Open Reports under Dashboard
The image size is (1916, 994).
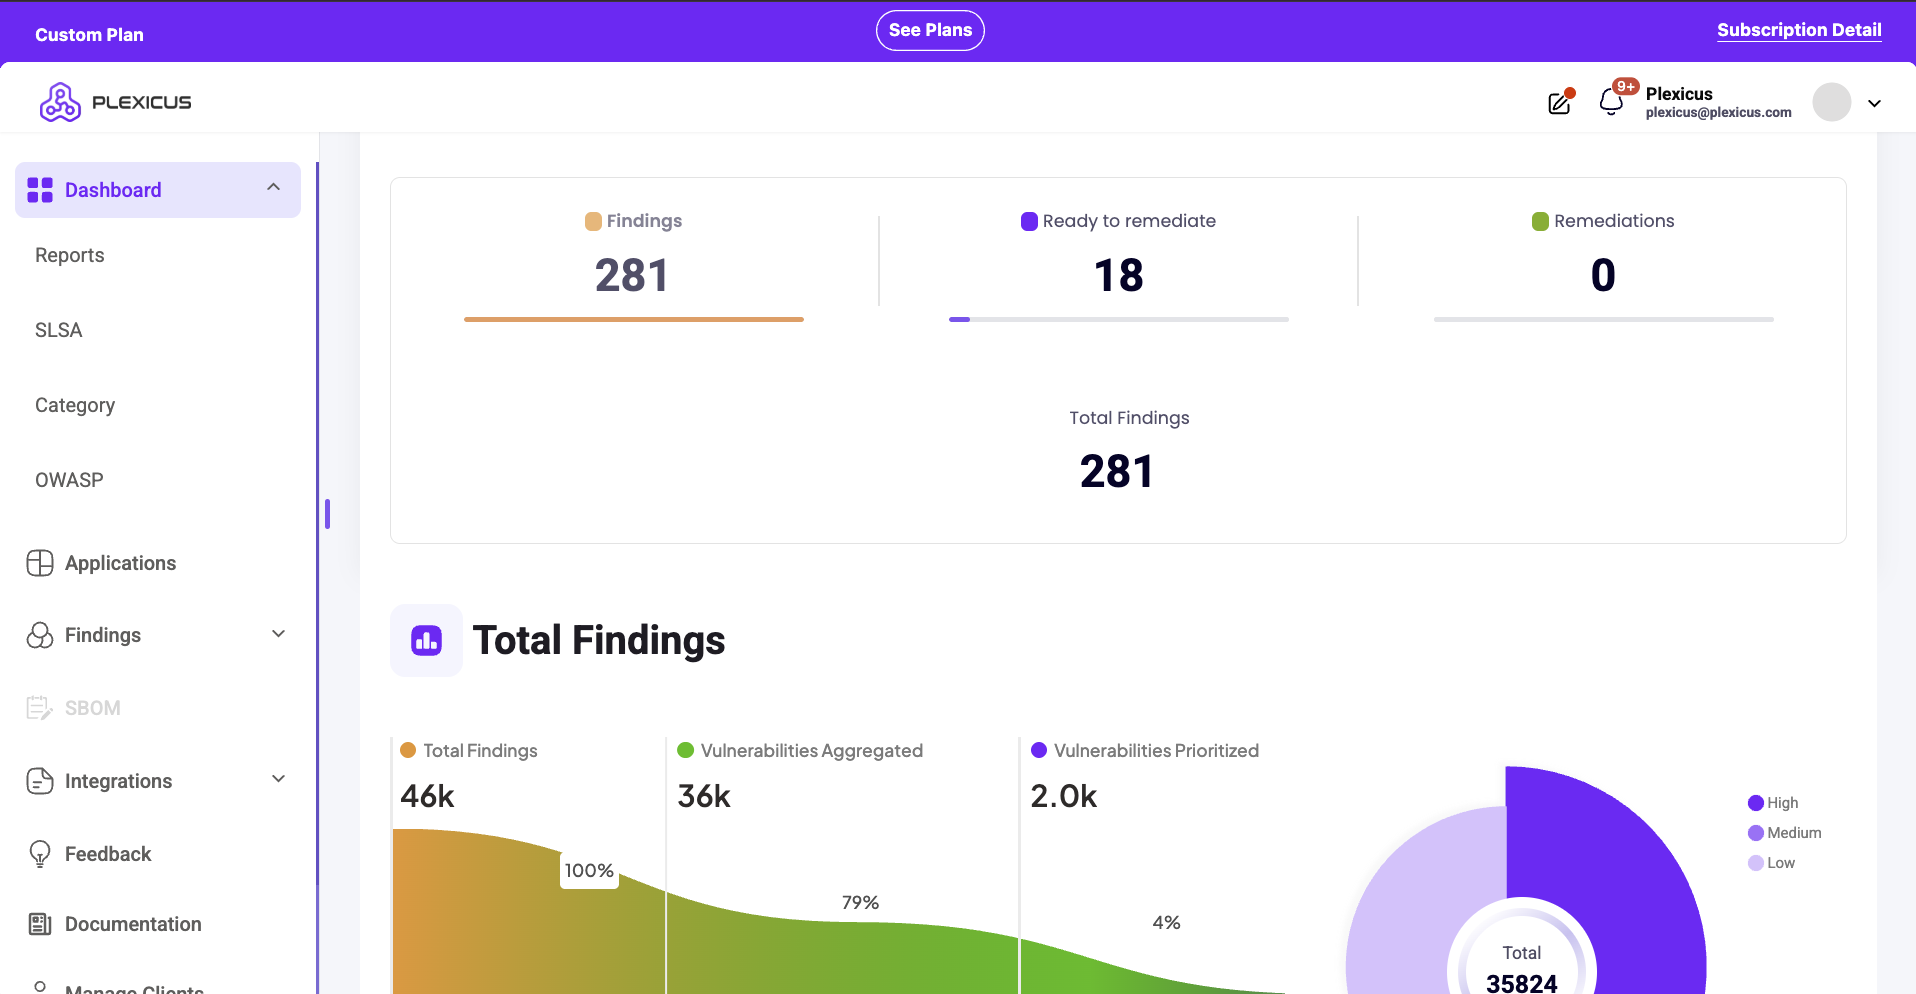click(70, 255)
